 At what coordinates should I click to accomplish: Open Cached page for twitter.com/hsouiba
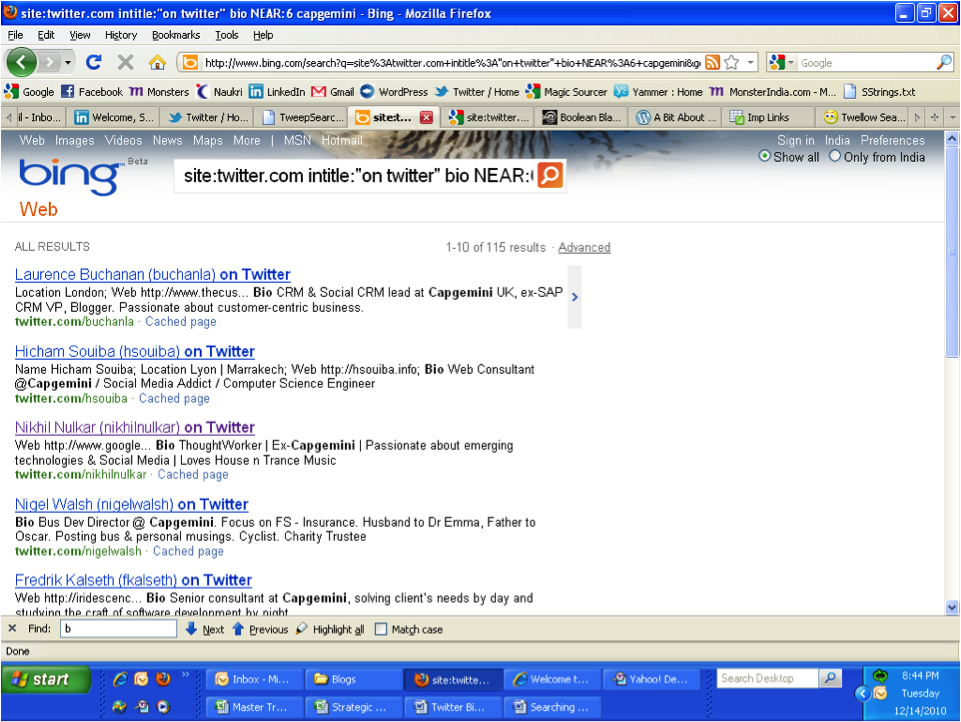[x=174, y=398]
